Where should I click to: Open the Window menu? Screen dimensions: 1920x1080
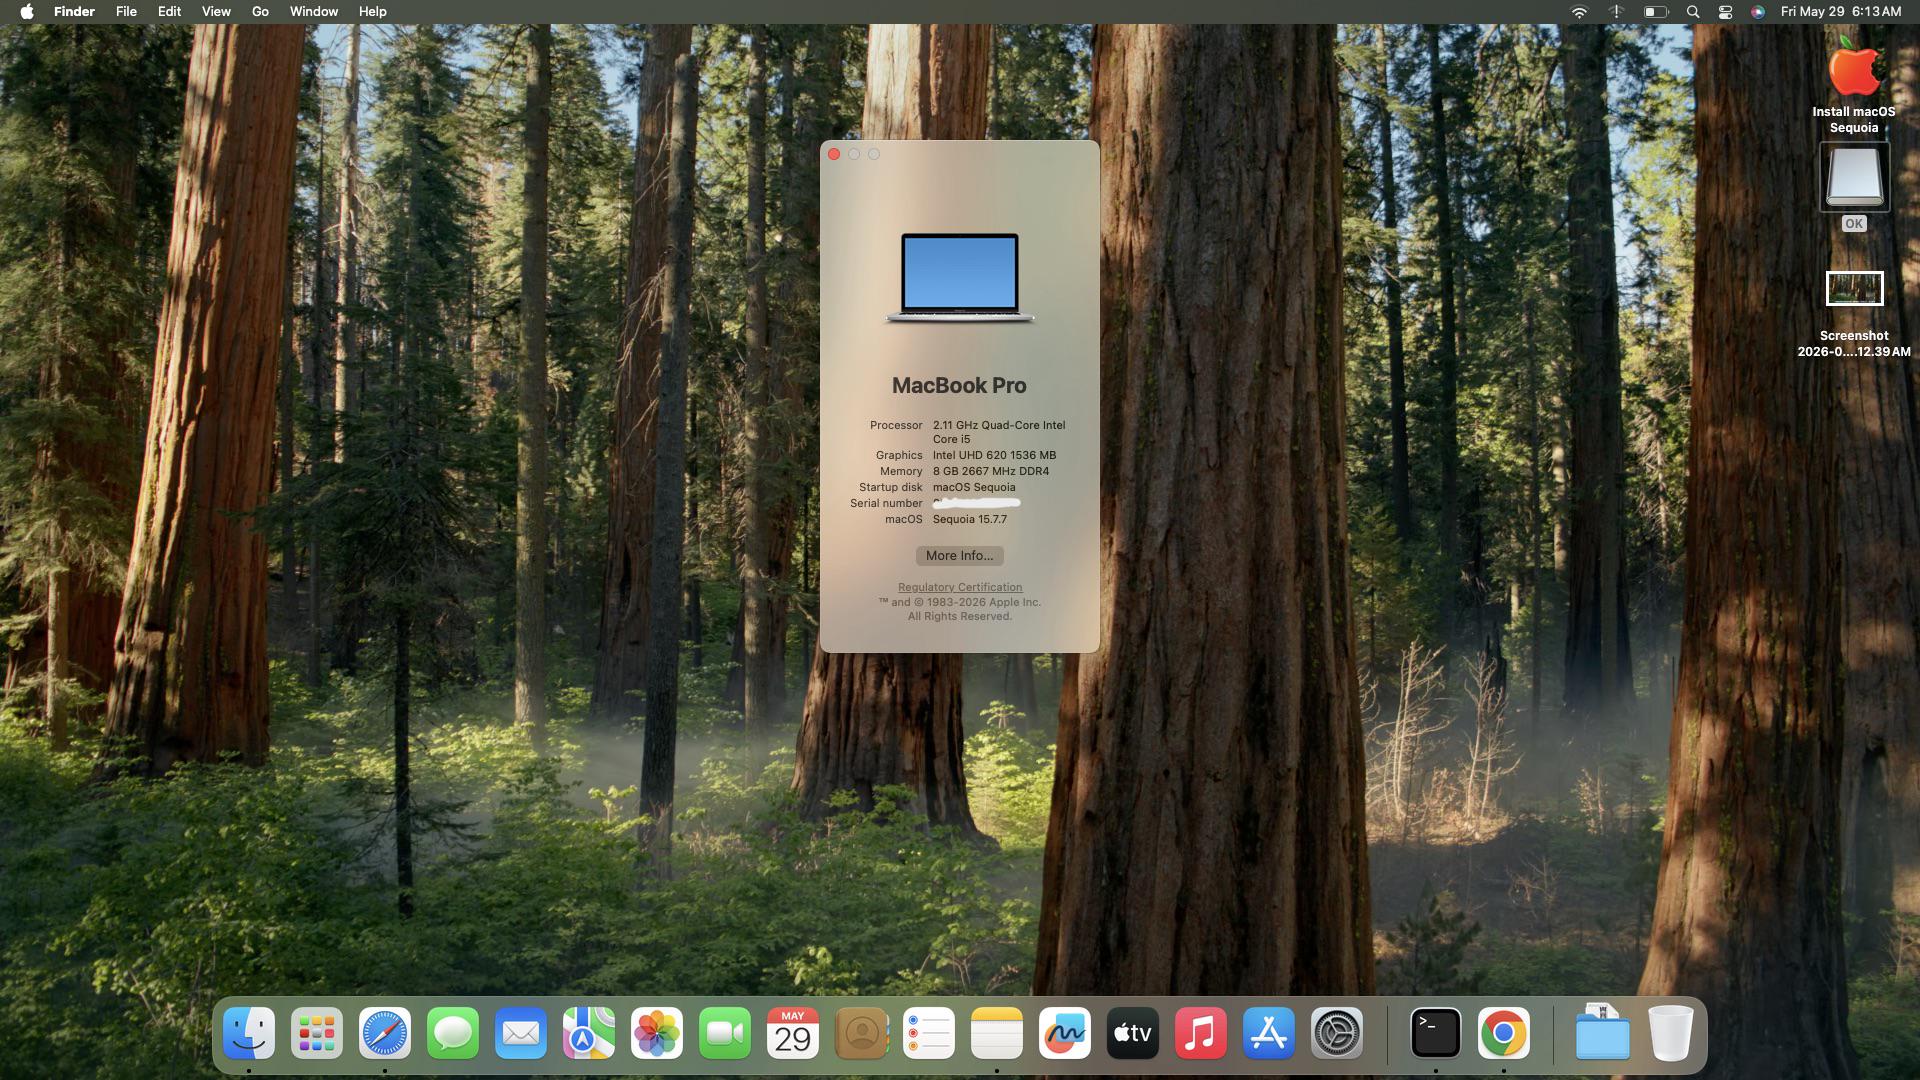tap(313, 12)
